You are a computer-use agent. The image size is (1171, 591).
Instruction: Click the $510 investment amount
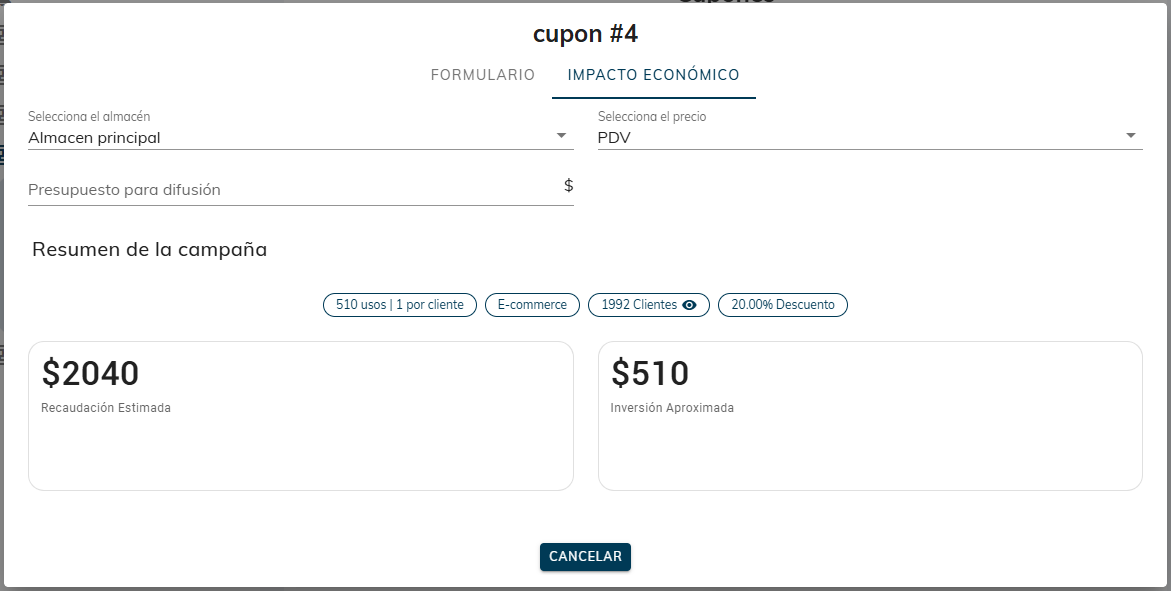click(650, 374)
